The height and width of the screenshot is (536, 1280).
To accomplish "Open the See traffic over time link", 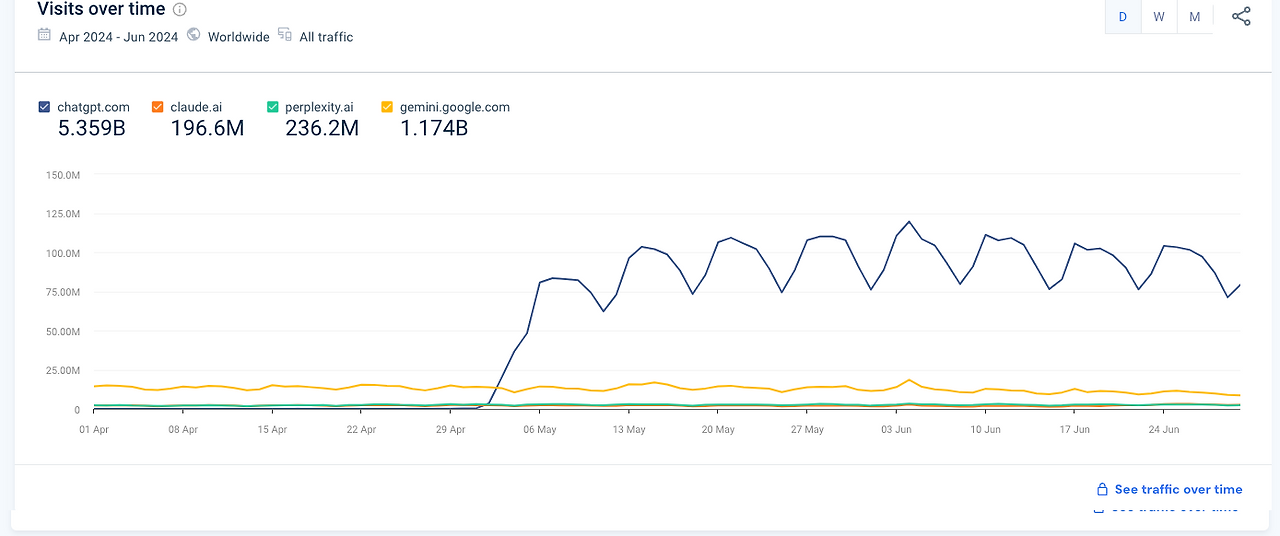I will (1178, 490).
